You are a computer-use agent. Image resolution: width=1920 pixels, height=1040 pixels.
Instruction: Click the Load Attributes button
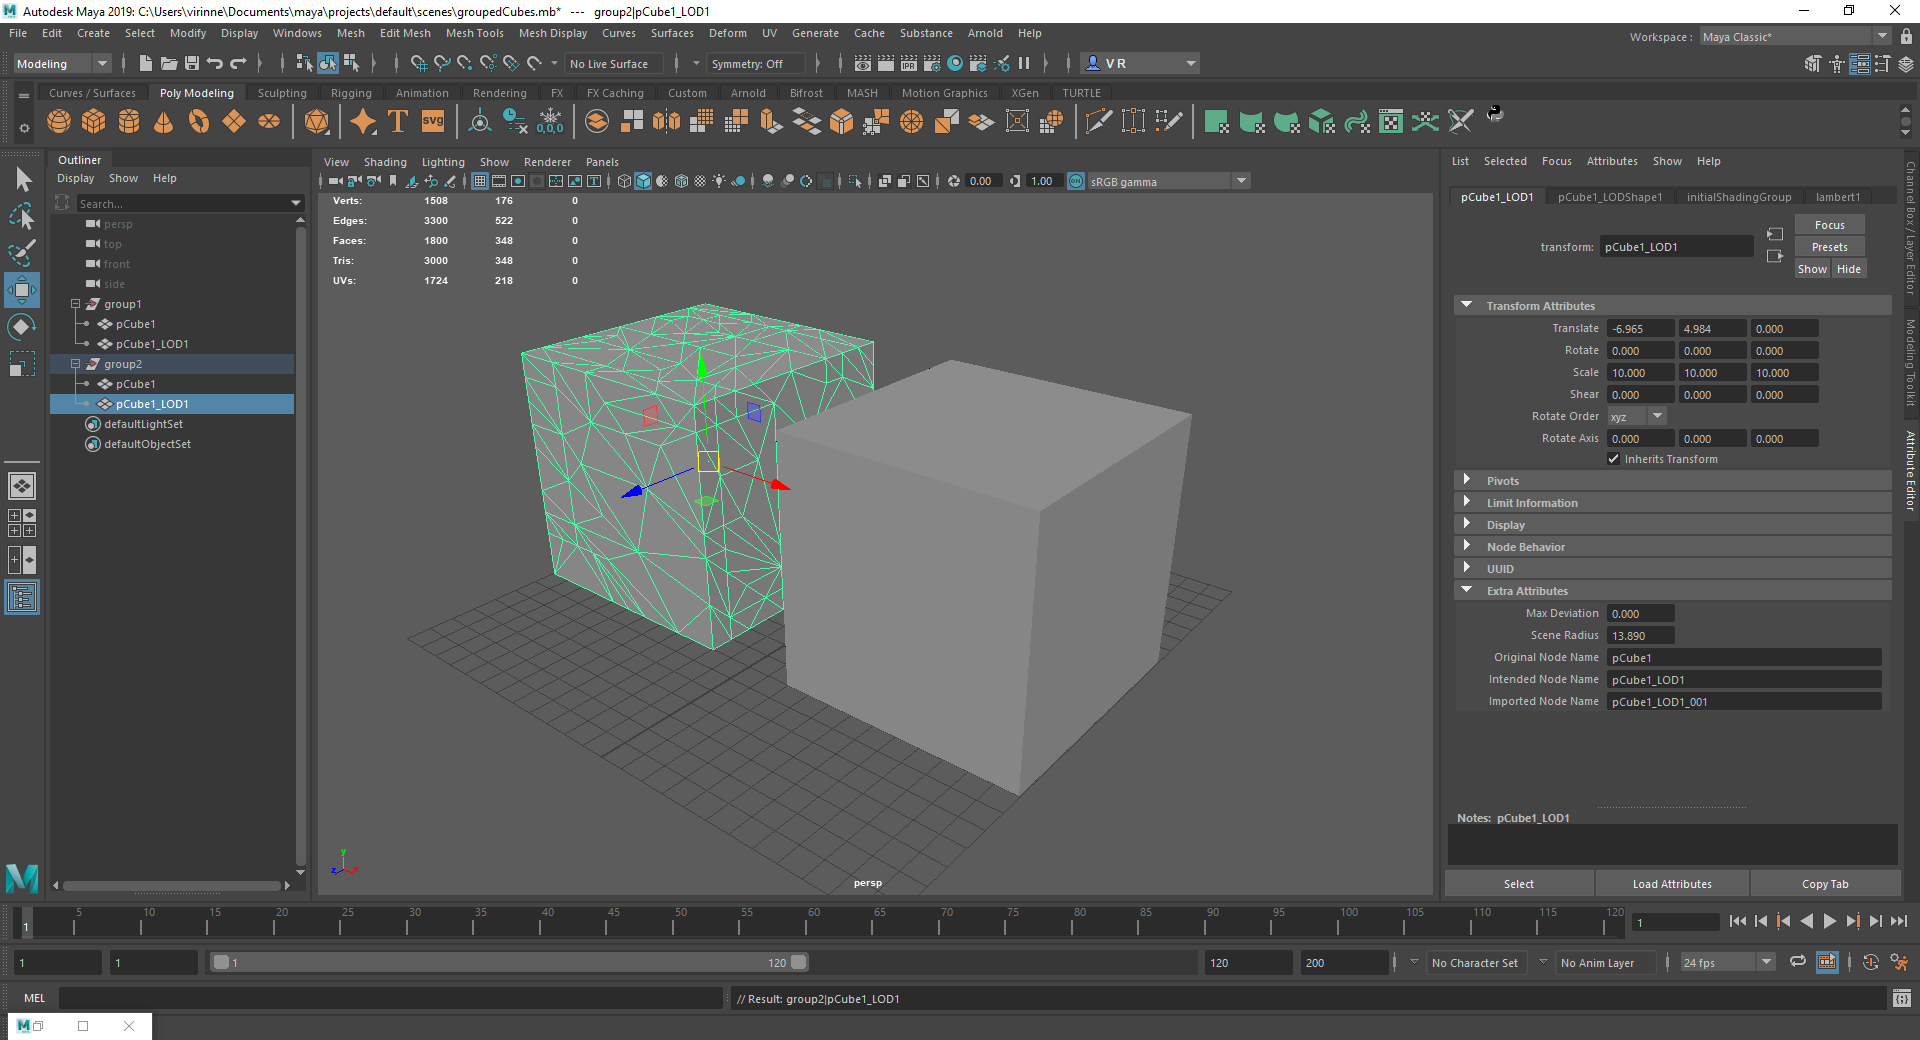coord(1671,884)
